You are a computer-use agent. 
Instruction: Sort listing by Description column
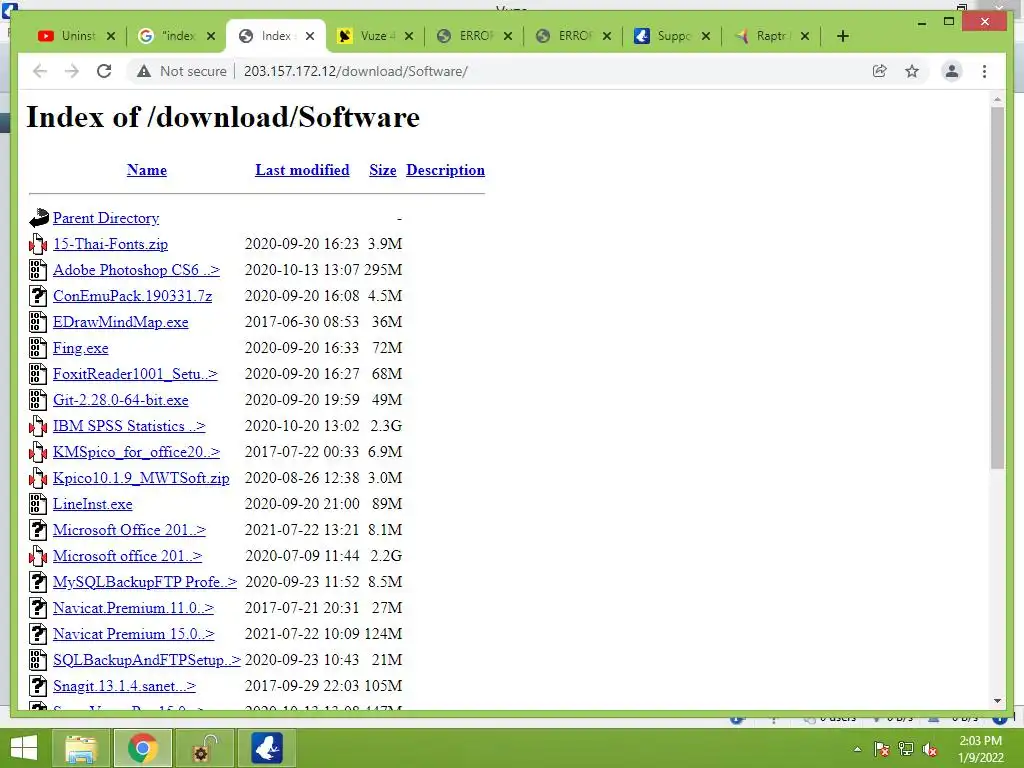point(445,170)
